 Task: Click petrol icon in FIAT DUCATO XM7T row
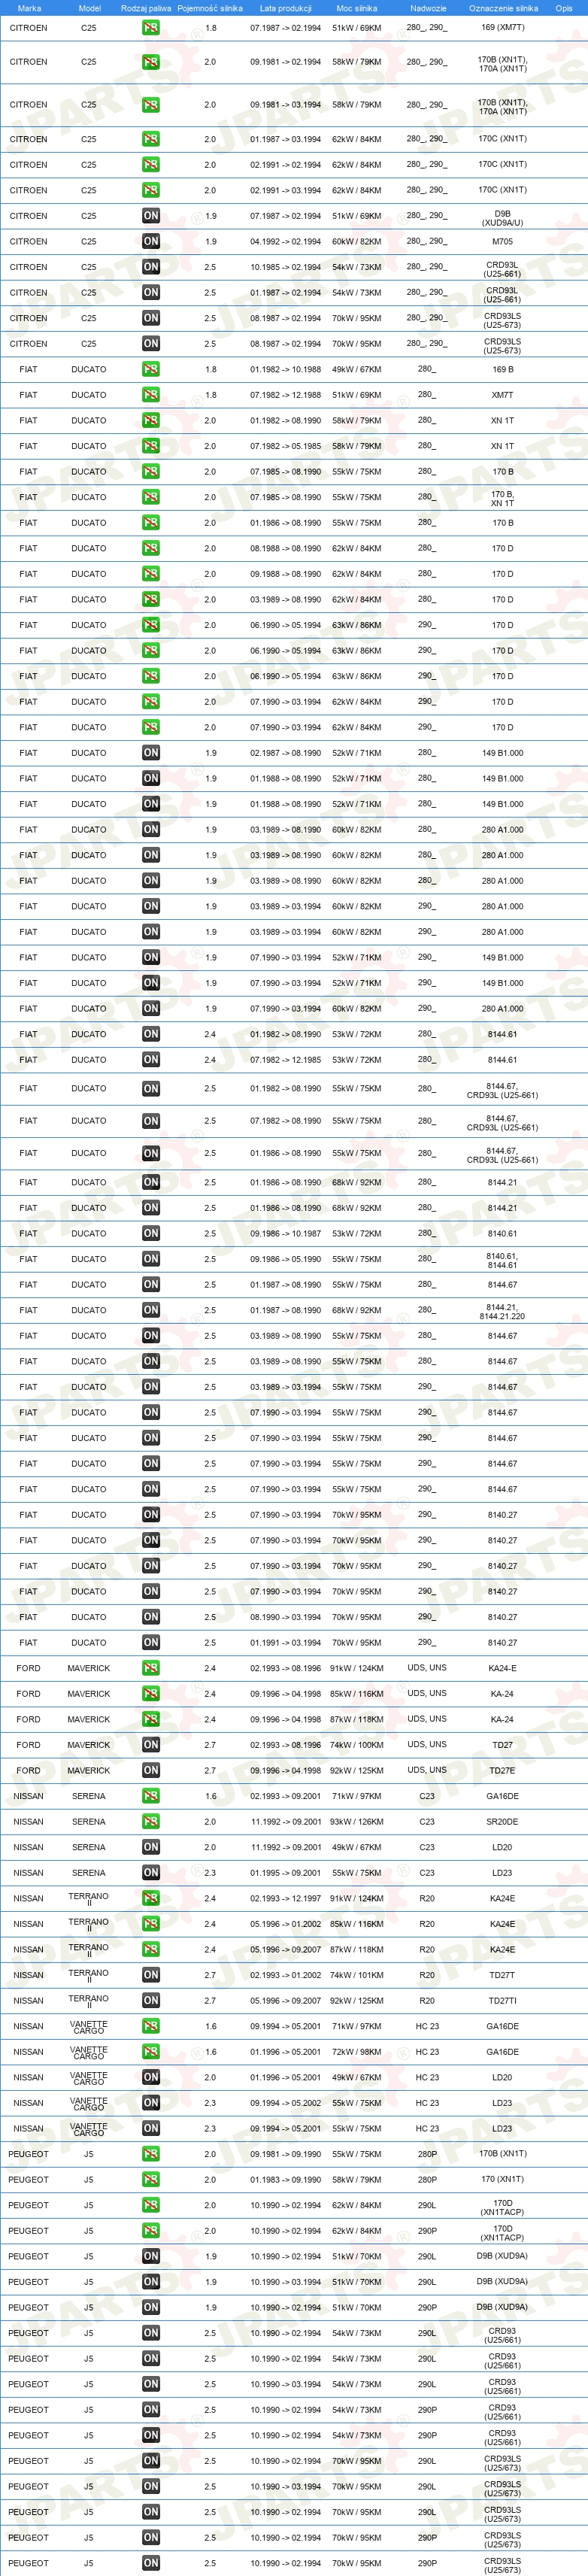click(150, 395)
